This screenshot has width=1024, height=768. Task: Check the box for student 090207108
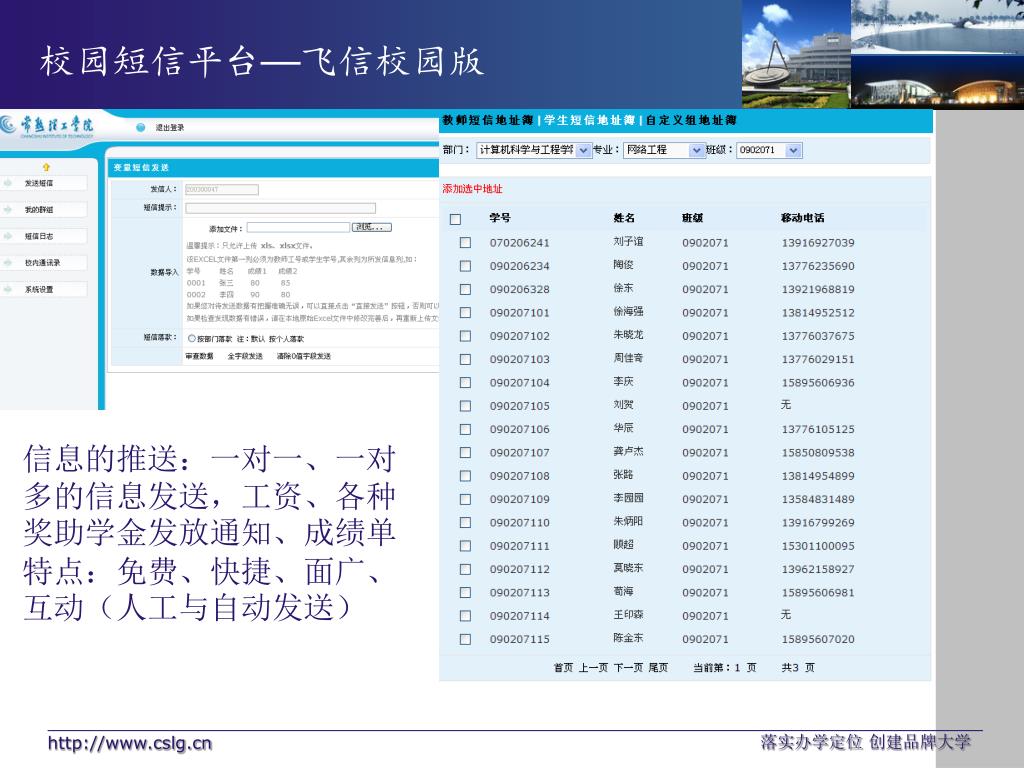[x=465, y=476]
